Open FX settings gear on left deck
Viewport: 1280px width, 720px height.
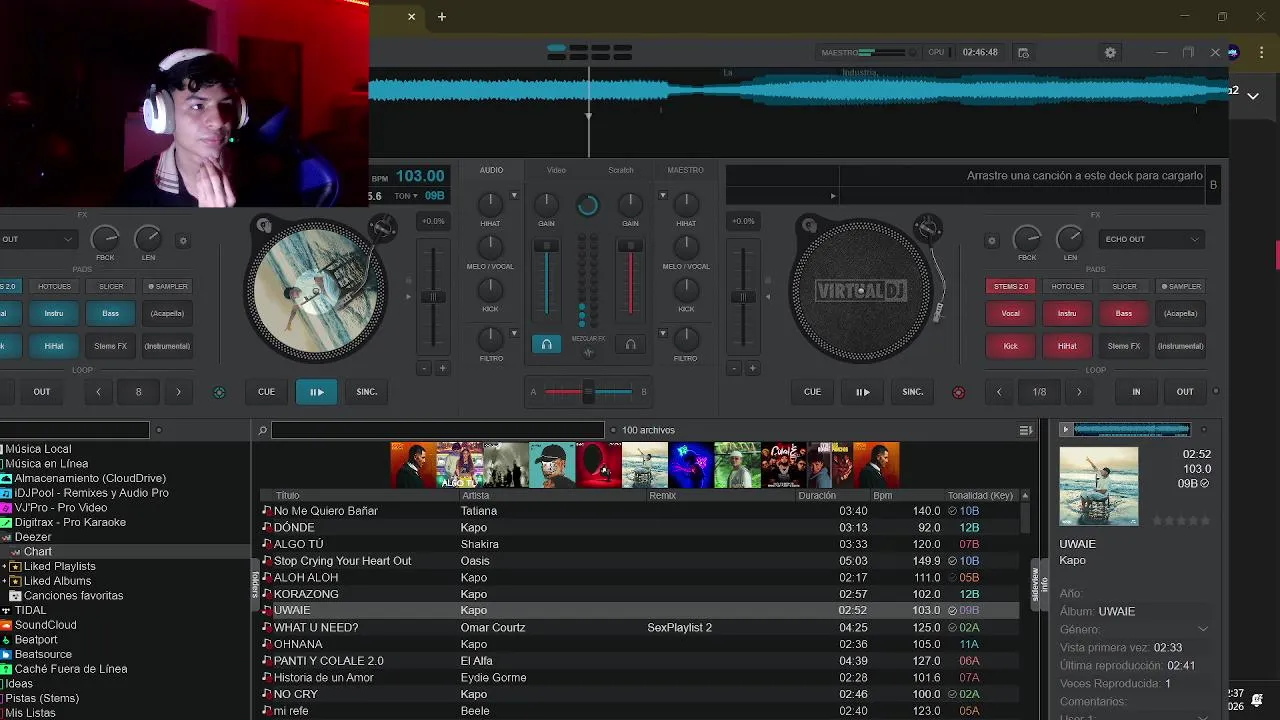click(x=182, y=240)
